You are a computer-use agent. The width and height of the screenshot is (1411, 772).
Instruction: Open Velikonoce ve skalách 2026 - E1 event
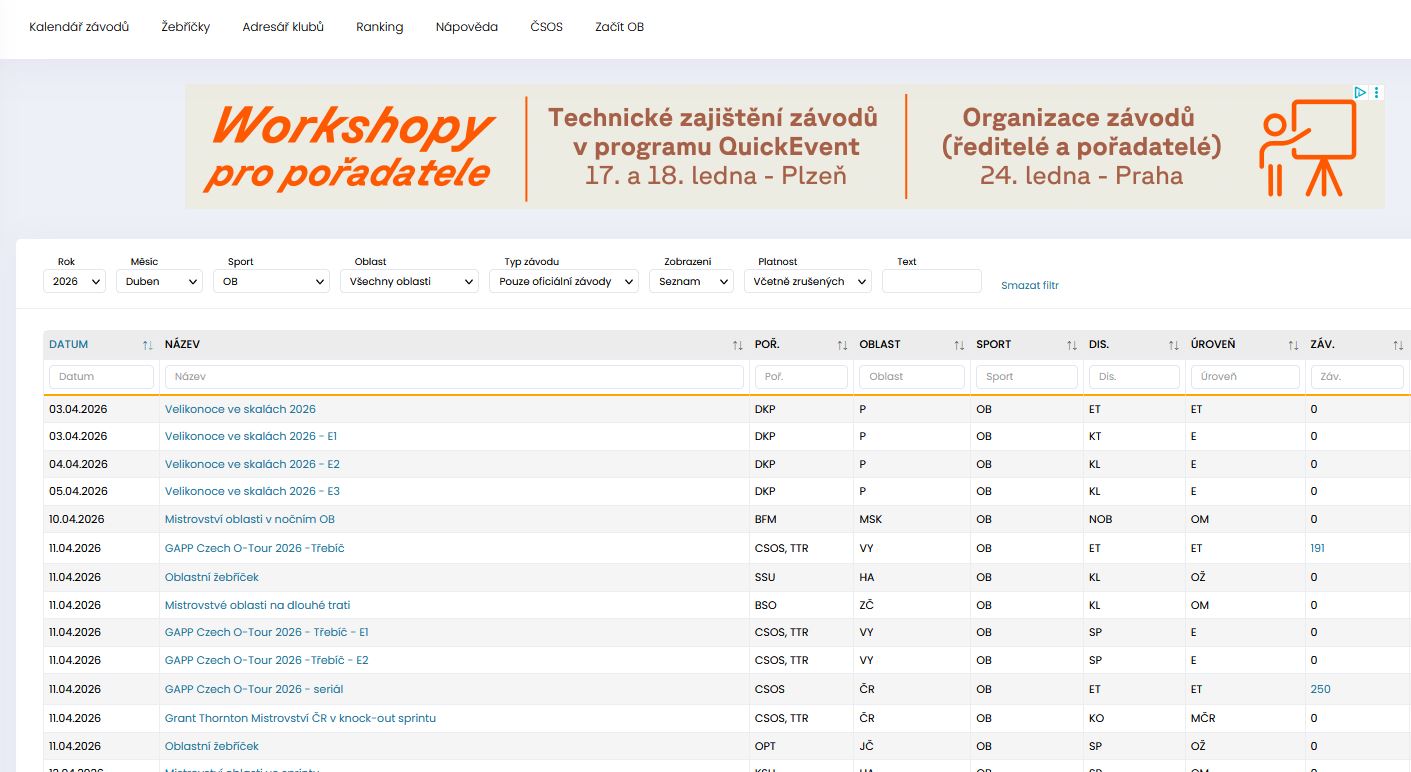tap(250, 437)
